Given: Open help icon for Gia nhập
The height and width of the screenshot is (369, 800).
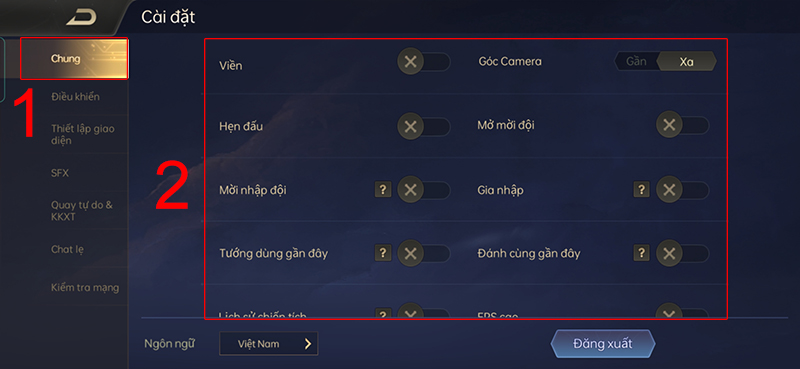Looking at the screenshot, I should (641, 190).
